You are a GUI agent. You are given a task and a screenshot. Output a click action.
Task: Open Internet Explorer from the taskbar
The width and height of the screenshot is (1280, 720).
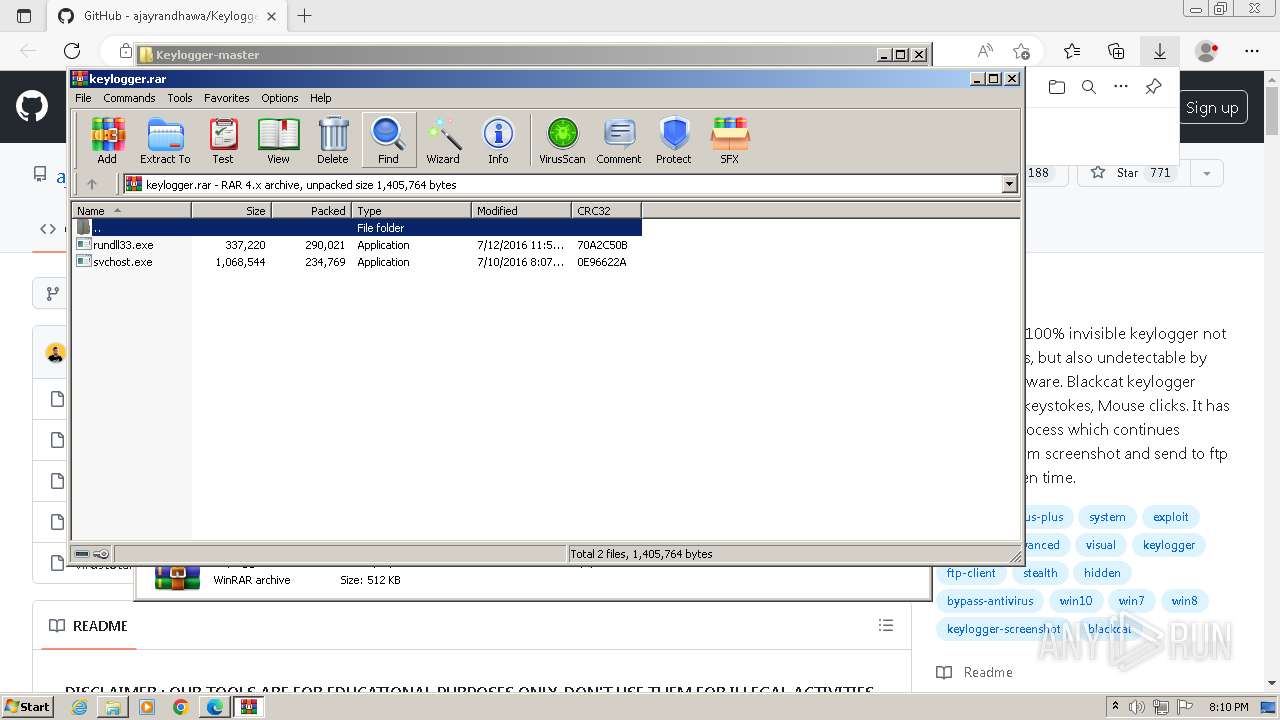[80, 707]
